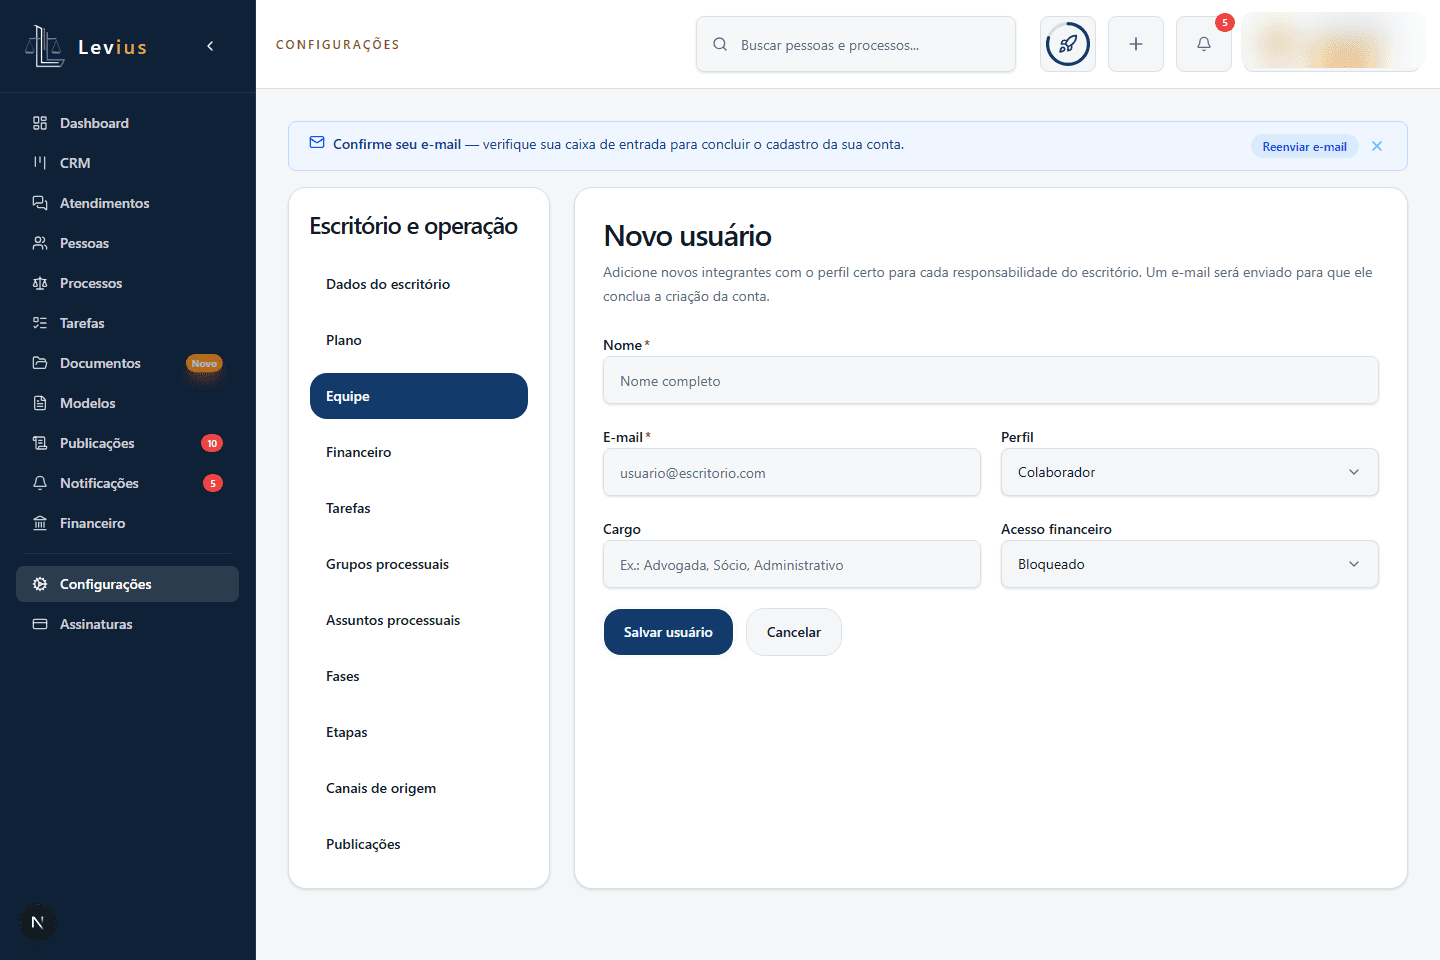This screenshot has height=960, width=1440.
Task: Click the 'Escritório e operação' heading
Action: 414,226
